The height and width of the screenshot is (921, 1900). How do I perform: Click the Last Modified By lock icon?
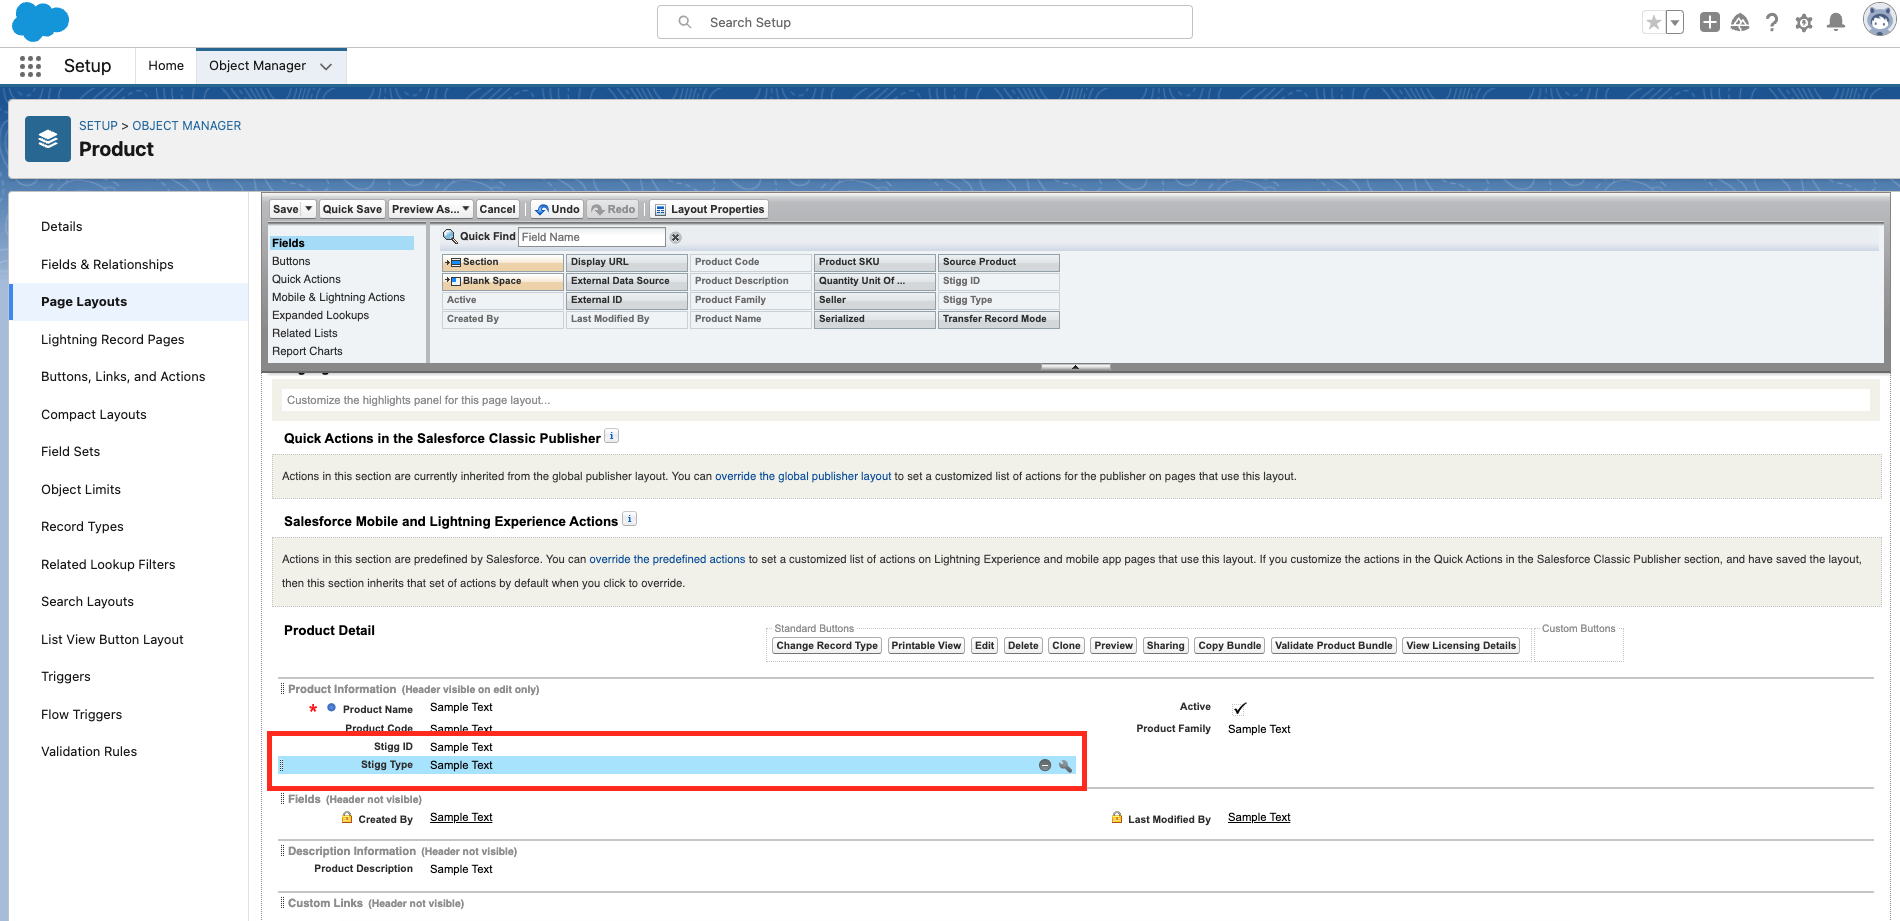click(1117, 818)
